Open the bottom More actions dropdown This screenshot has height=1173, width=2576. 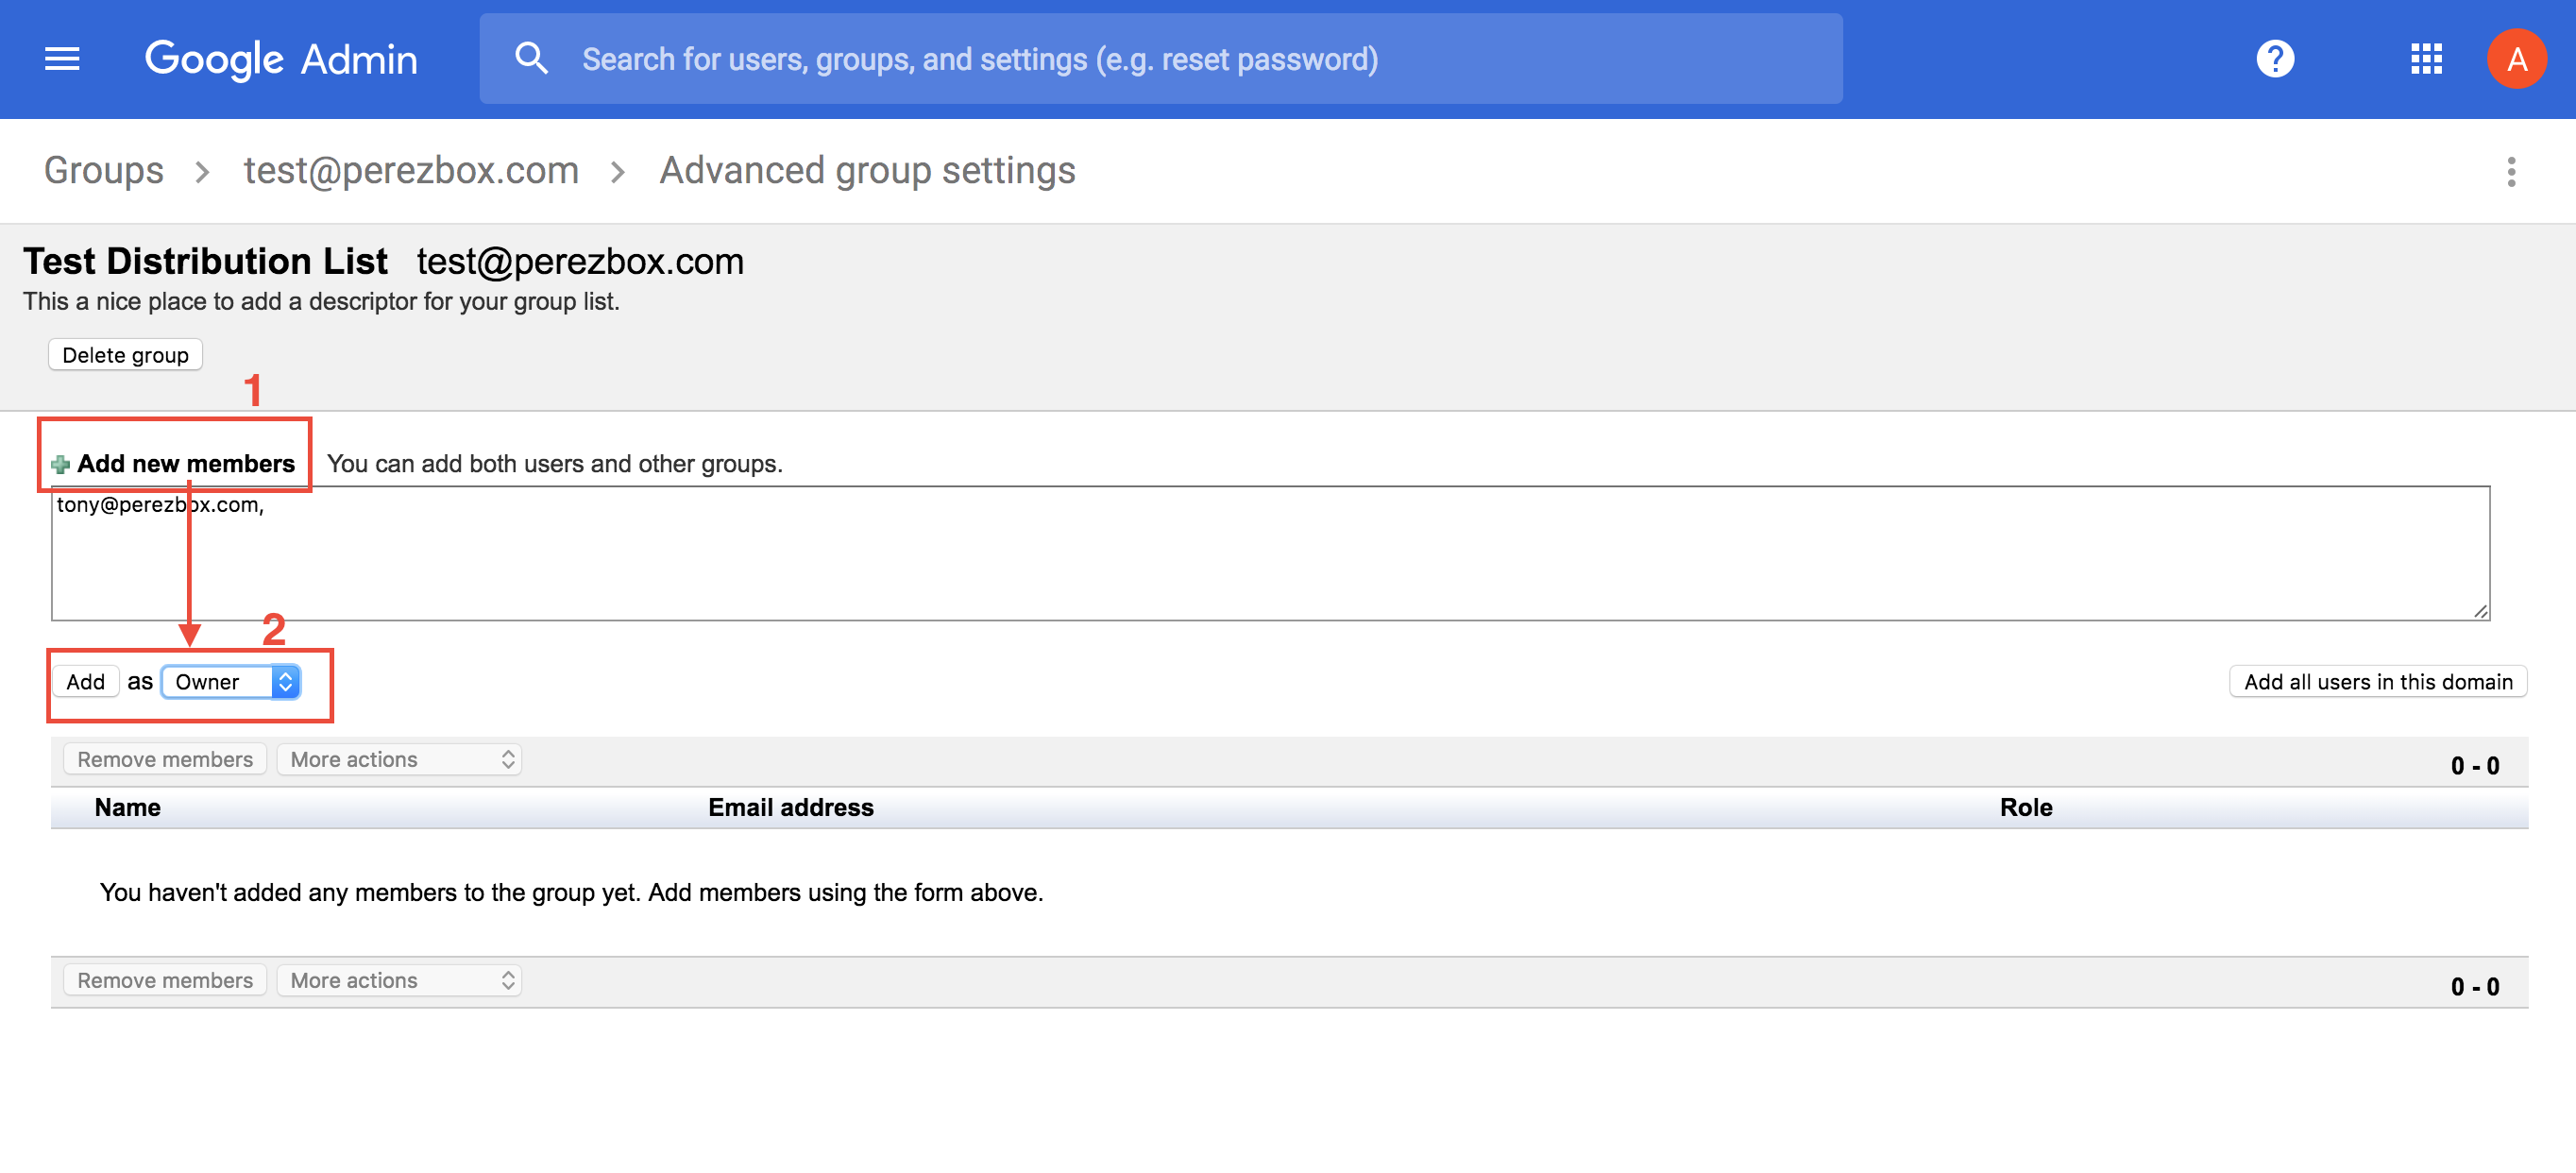pos(399,981)
